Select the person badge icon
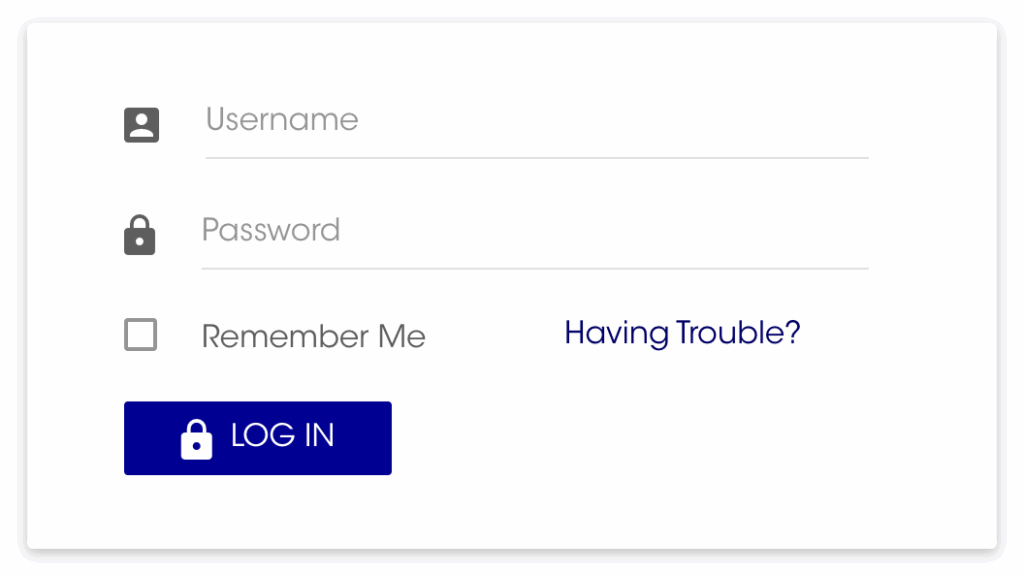1024x576 pixels. (141, 125)
